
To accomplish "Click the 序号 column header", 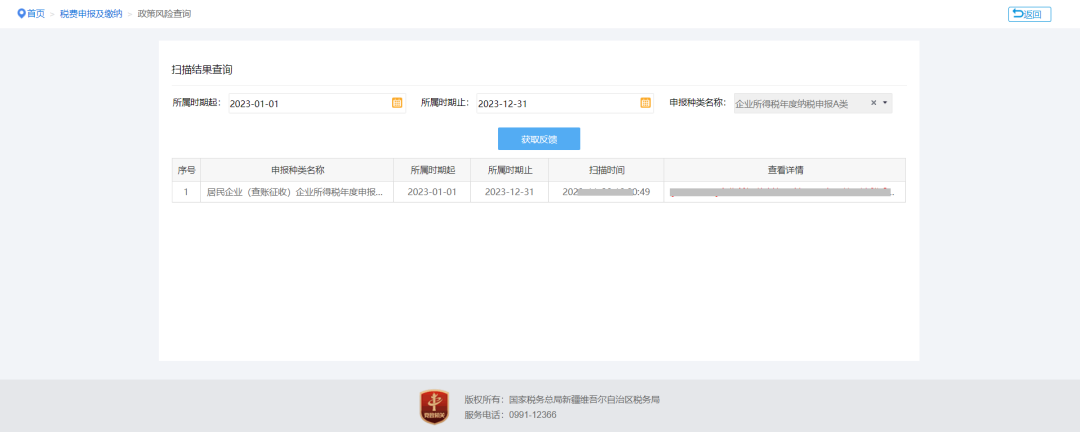I will click(186, 170).
